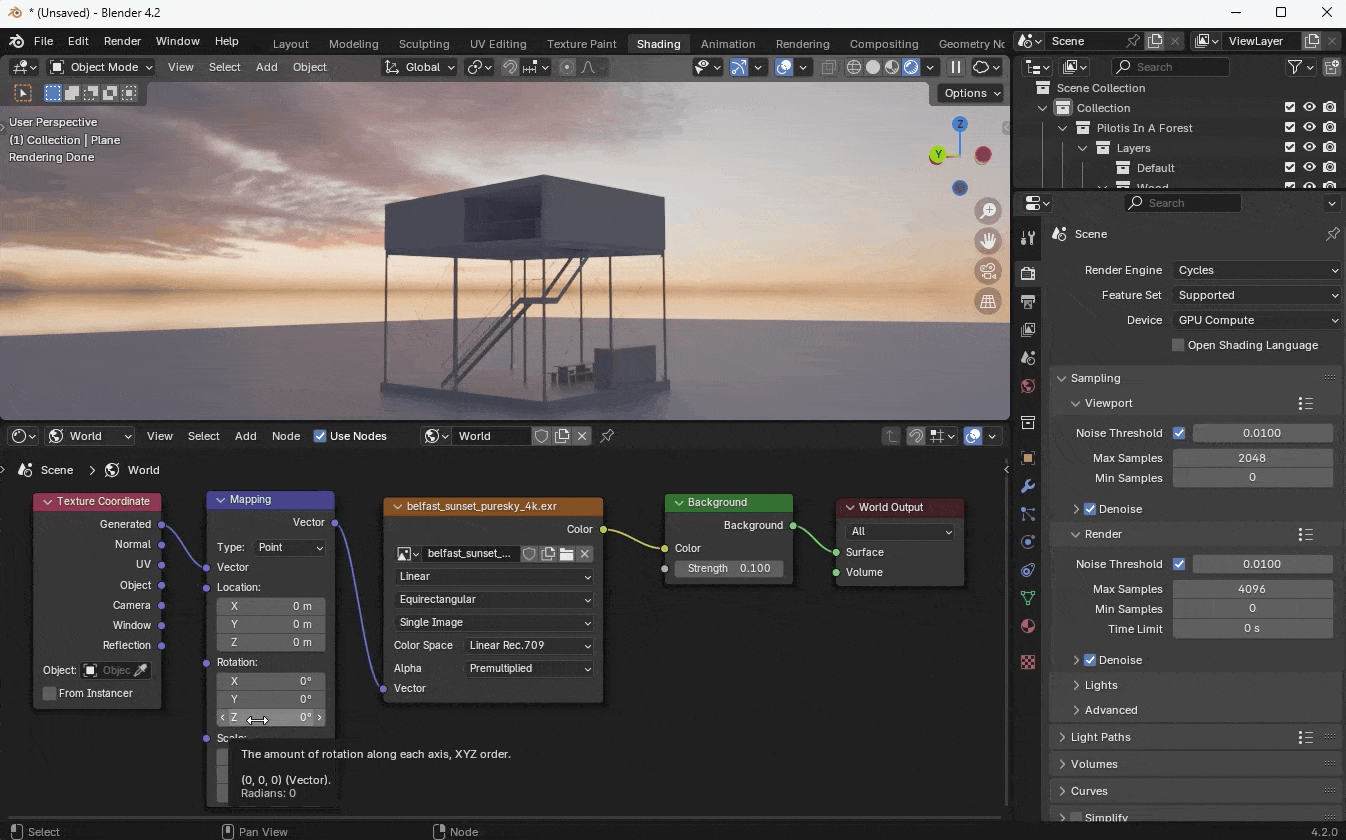Click the viewport pan hand gizmo
Image resolution: width=1346 pixels, height=840 pixels.
tap(988, 241)
